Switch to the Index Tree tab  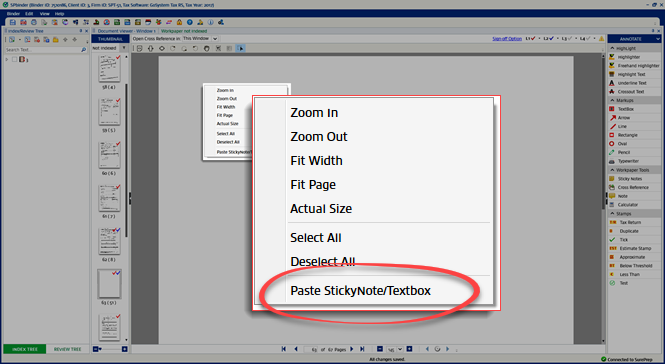[25, 349]
